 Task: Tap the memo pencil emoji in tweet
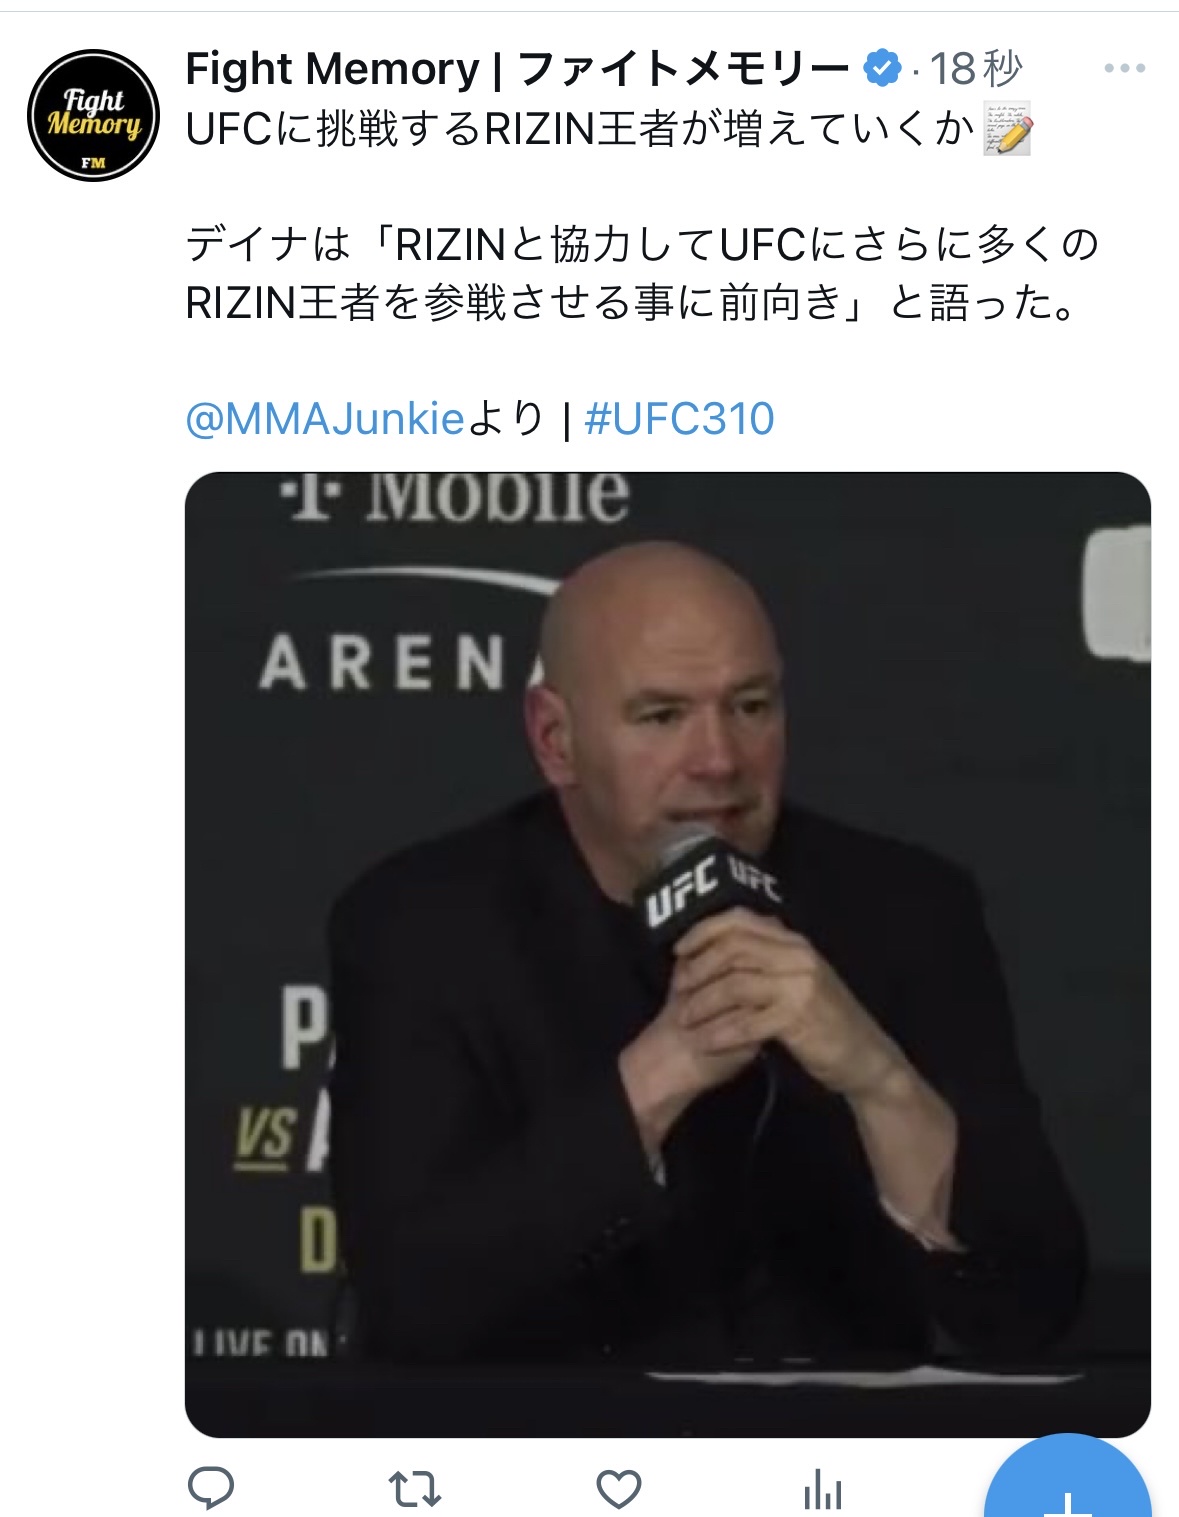(1007, 129)
